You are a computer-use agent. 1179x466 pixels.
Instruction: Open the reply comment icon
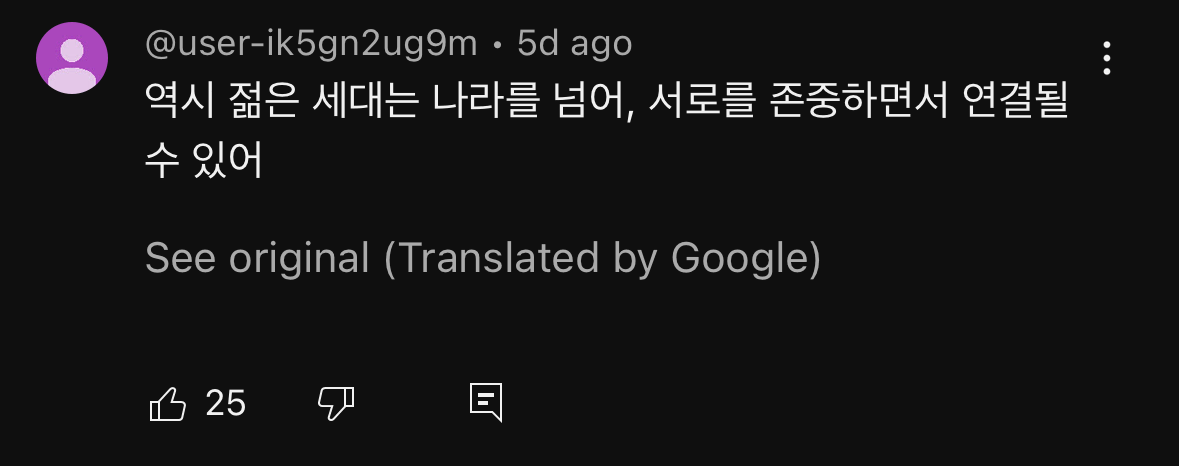tap(485, 402)
